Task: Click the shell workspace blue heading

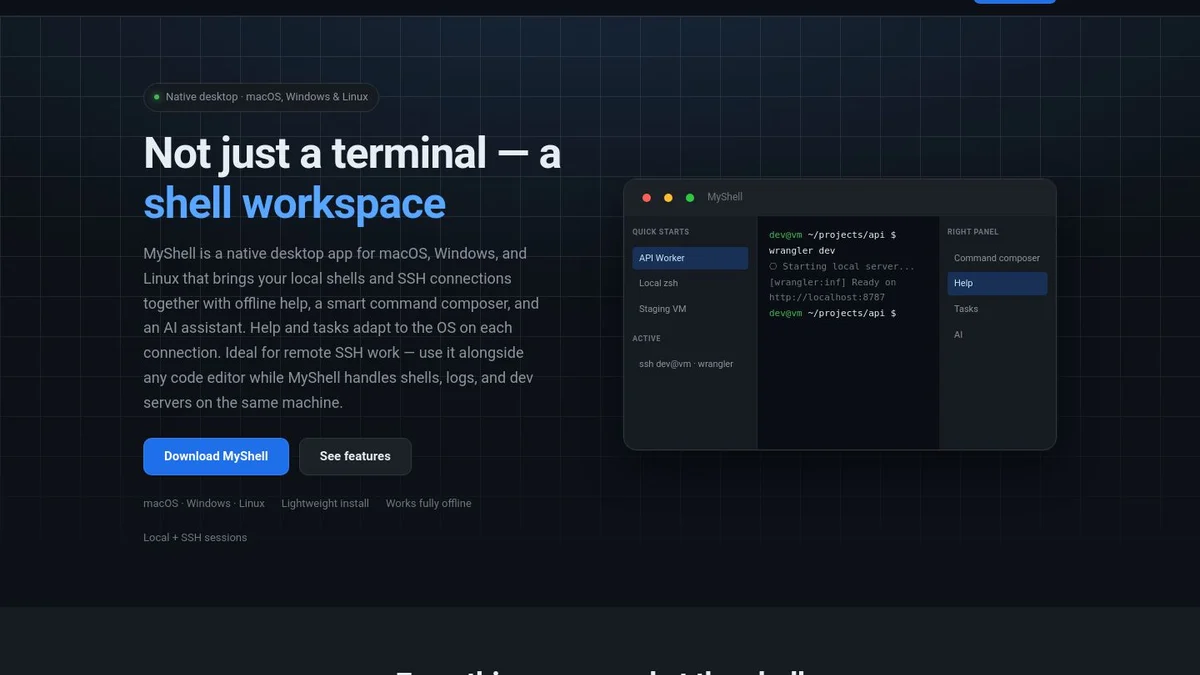Action: click(295, 204)
